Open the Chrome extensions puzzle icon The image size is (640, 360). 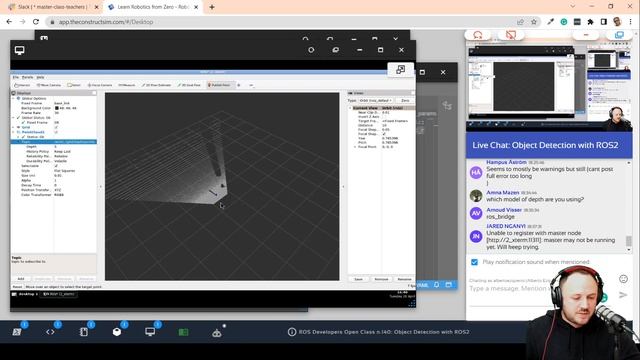(590, 22)
